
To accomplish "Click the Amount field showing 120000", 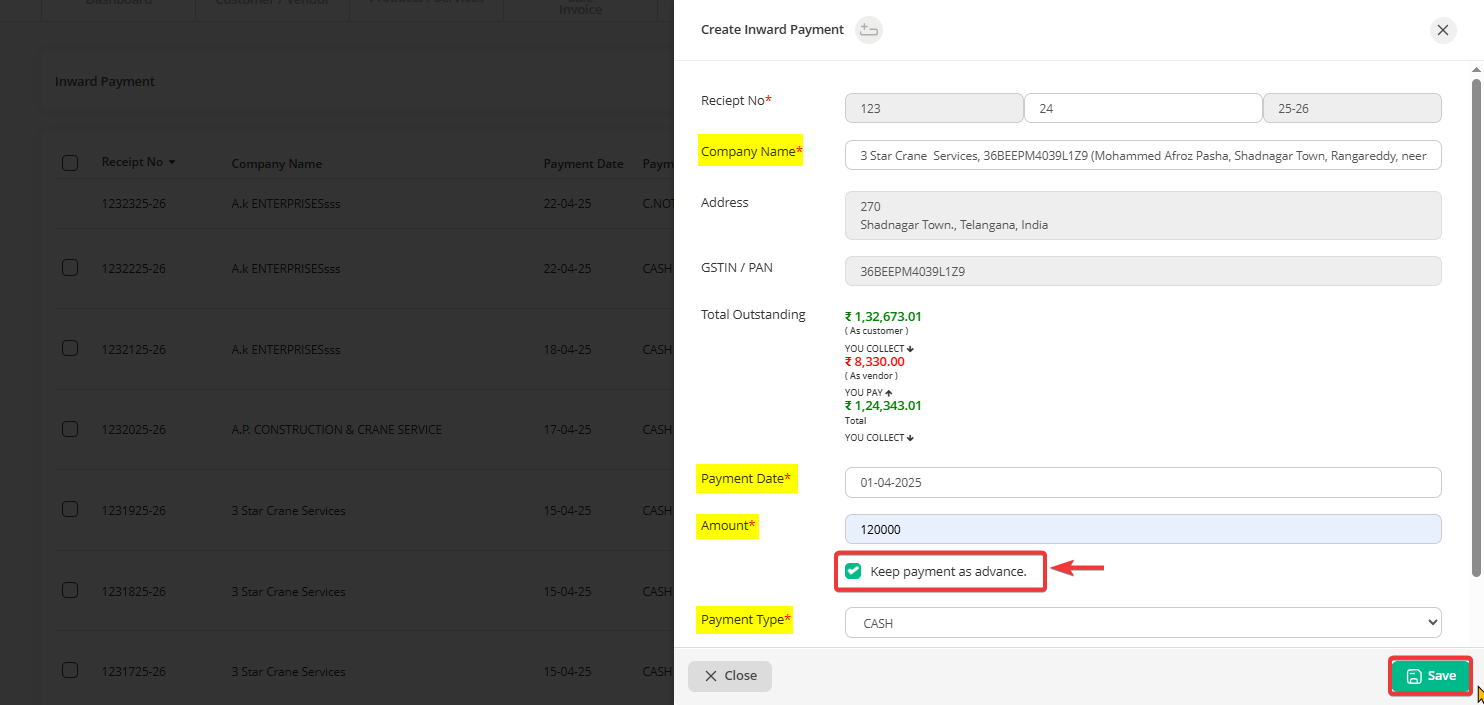I will 1143,529.
